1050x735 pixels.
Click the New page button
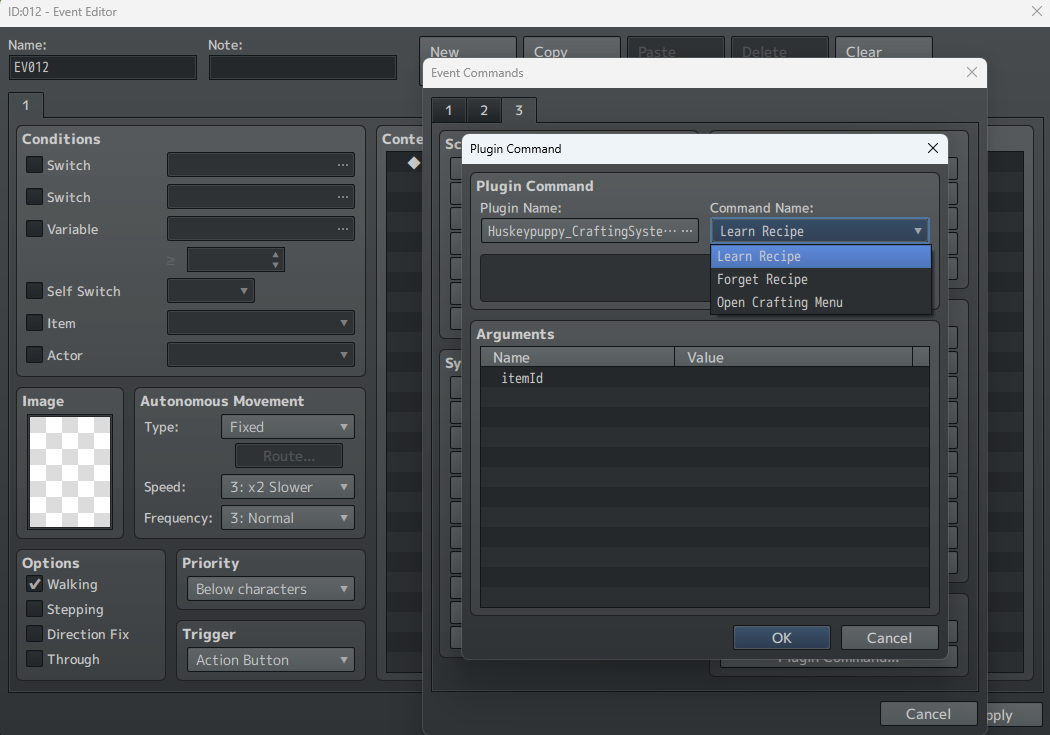pyautogui.click(x=468, y=48)
